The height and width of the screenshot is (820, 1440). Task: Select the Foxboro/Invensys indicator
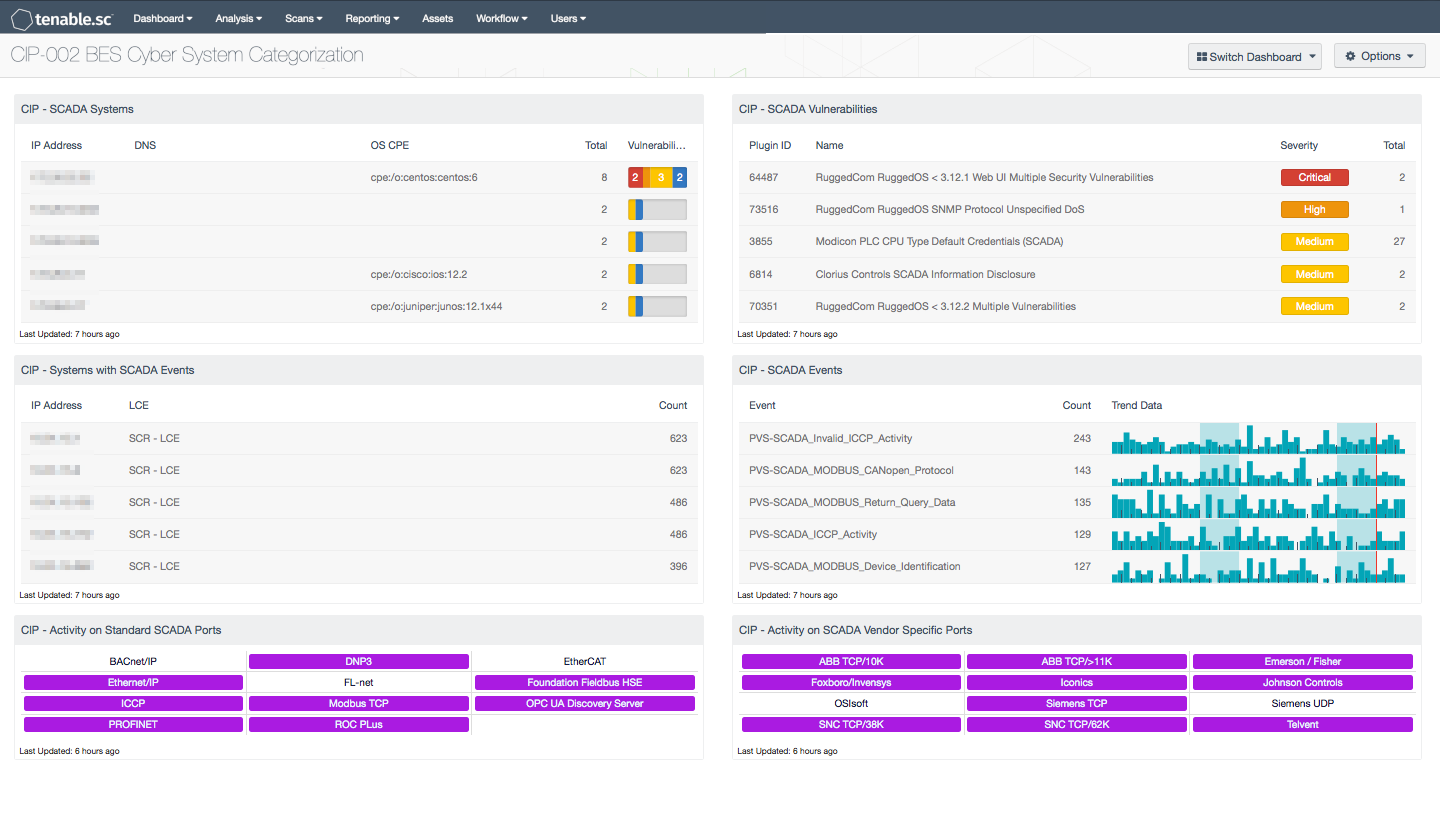coord(851,683)
